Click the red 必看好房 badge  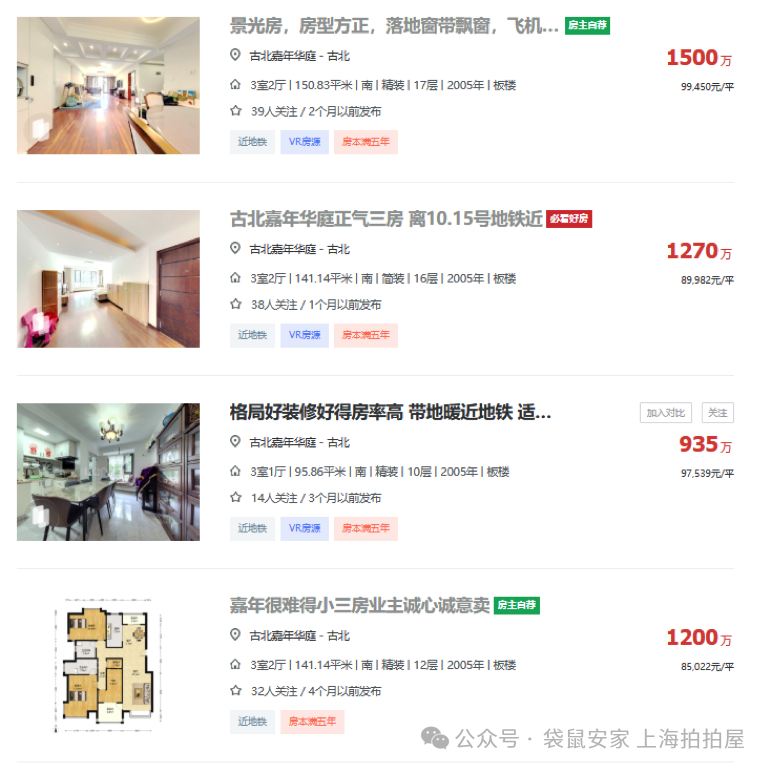tap(569, 219)
